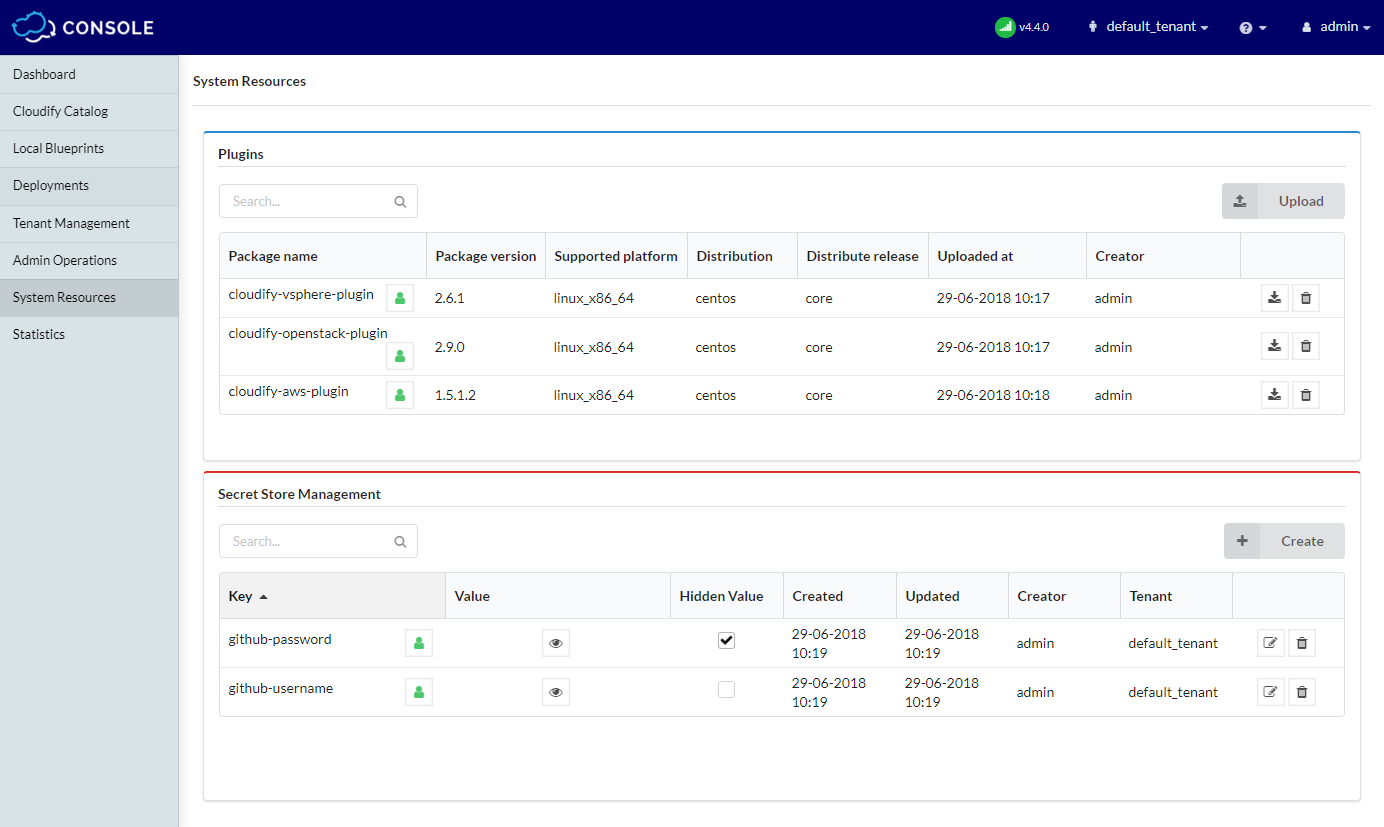
Task: Click the github-username key text
Action: click(x=281, y=688)
